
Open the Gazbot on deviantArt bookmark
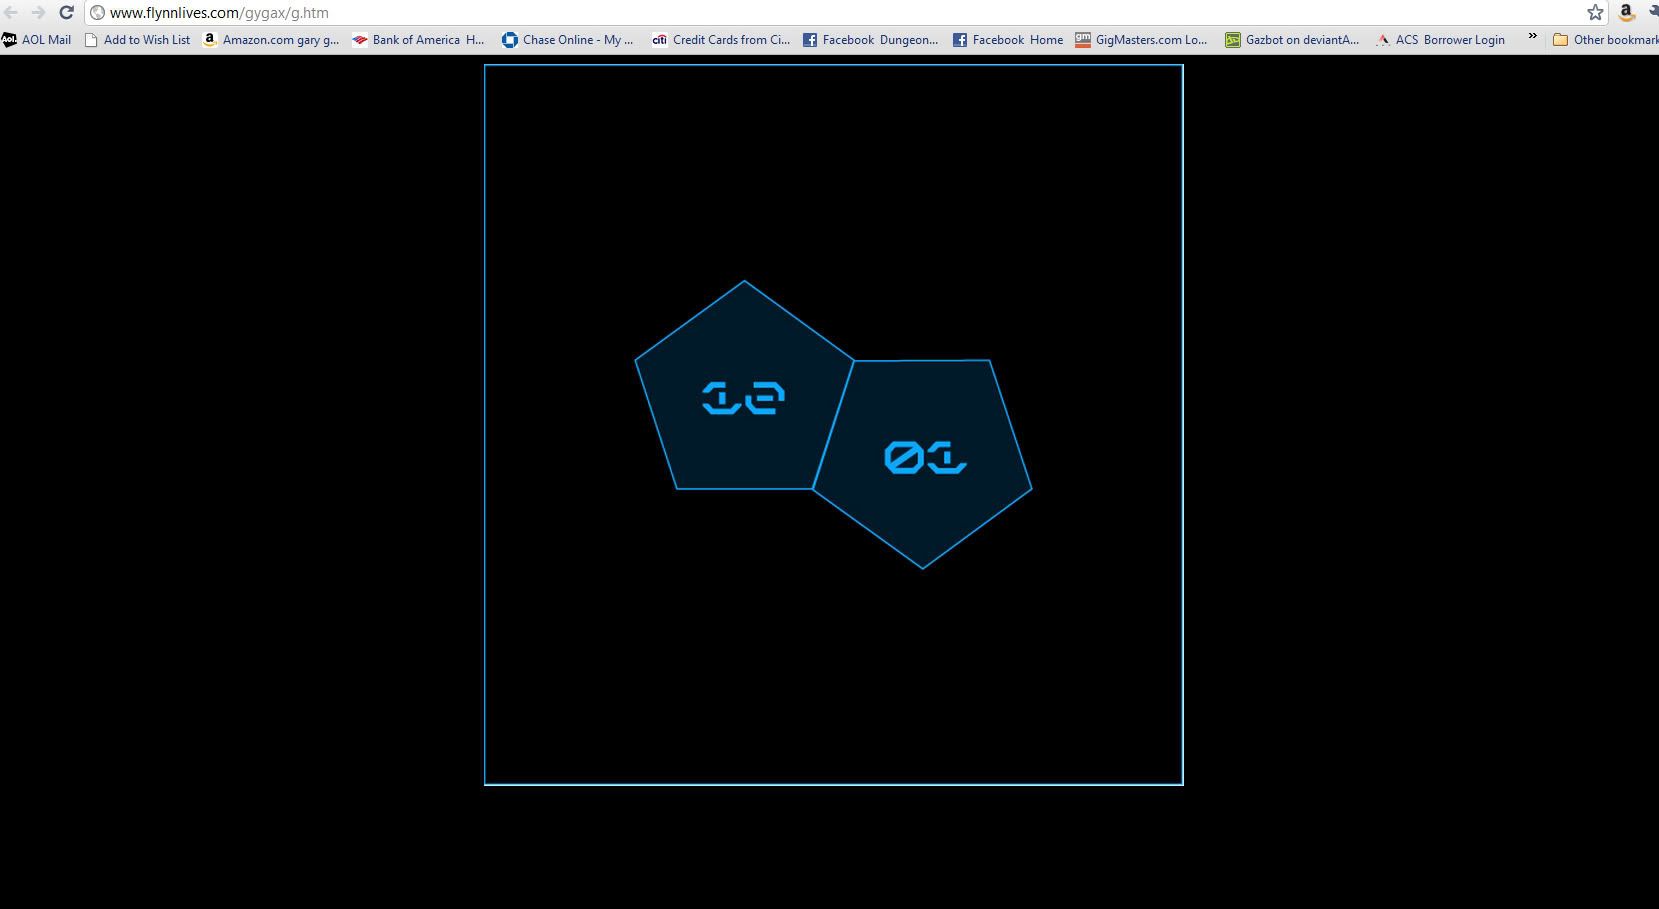(1292, 40)
